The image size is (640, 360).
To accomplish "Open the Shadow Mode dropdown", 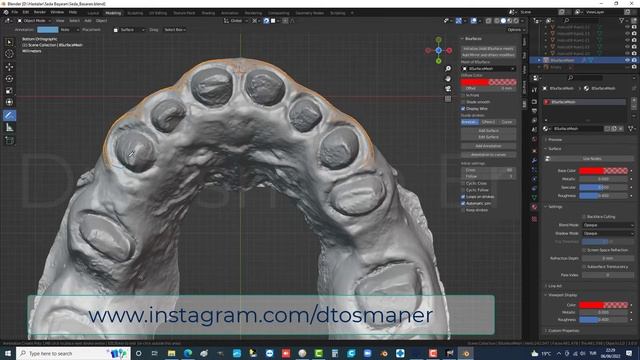I will click(607, 233).
